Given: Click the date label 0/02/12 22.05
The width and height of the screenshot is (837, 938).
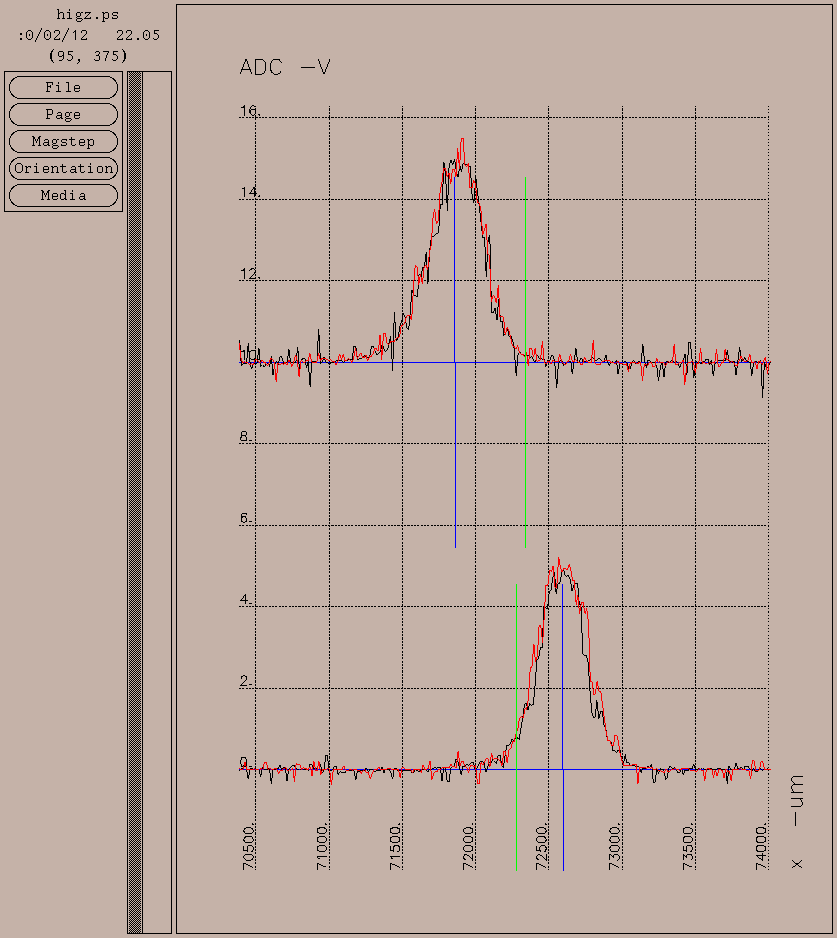Looking at the screenshot, I should [88, 35].
